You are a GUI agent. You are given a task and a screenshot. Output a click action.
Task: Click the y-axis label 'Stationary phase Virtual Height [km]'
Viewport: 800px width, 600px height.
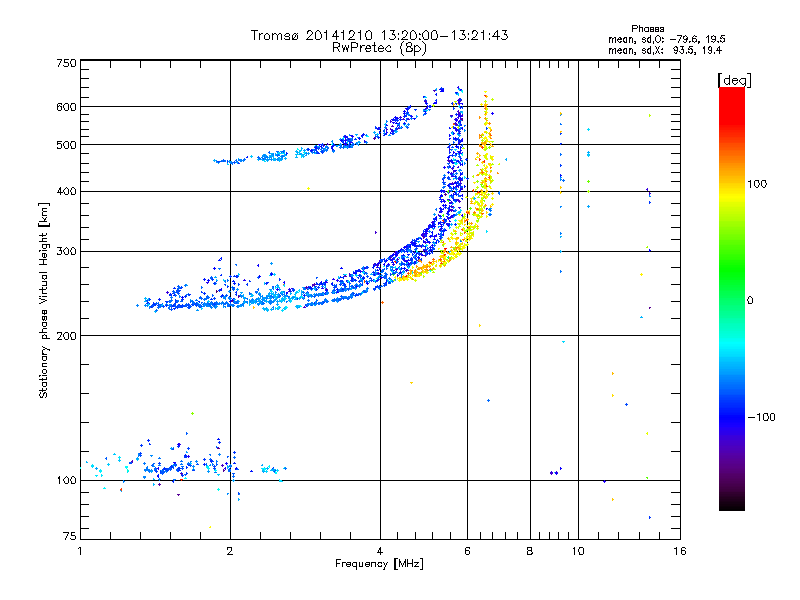(43, 301)
